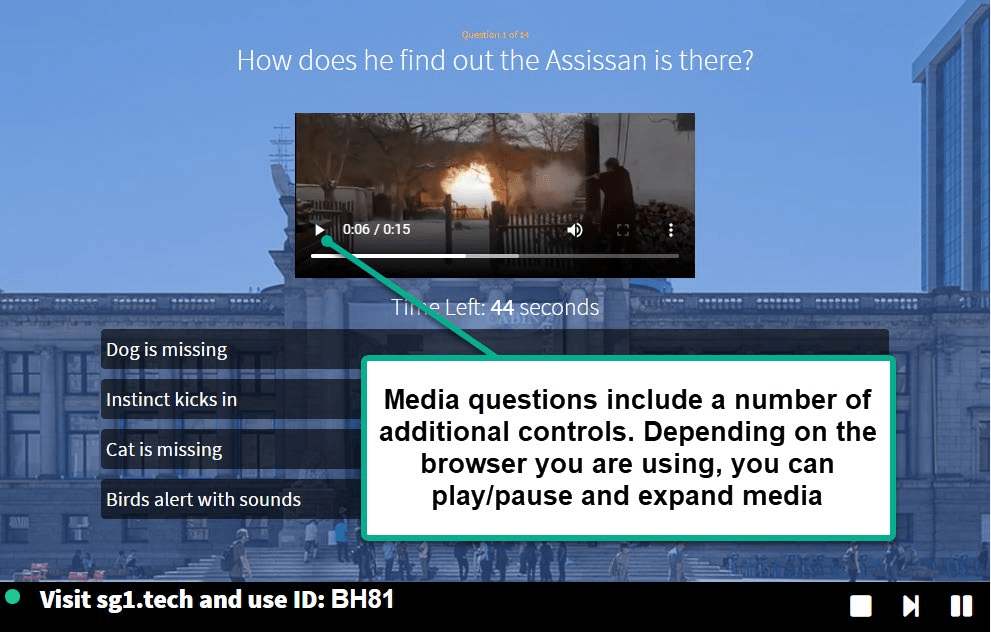The height and width of the screenshot is (632, 991).
Task: Stop the quiz session
Action: (x=860, y=605)
